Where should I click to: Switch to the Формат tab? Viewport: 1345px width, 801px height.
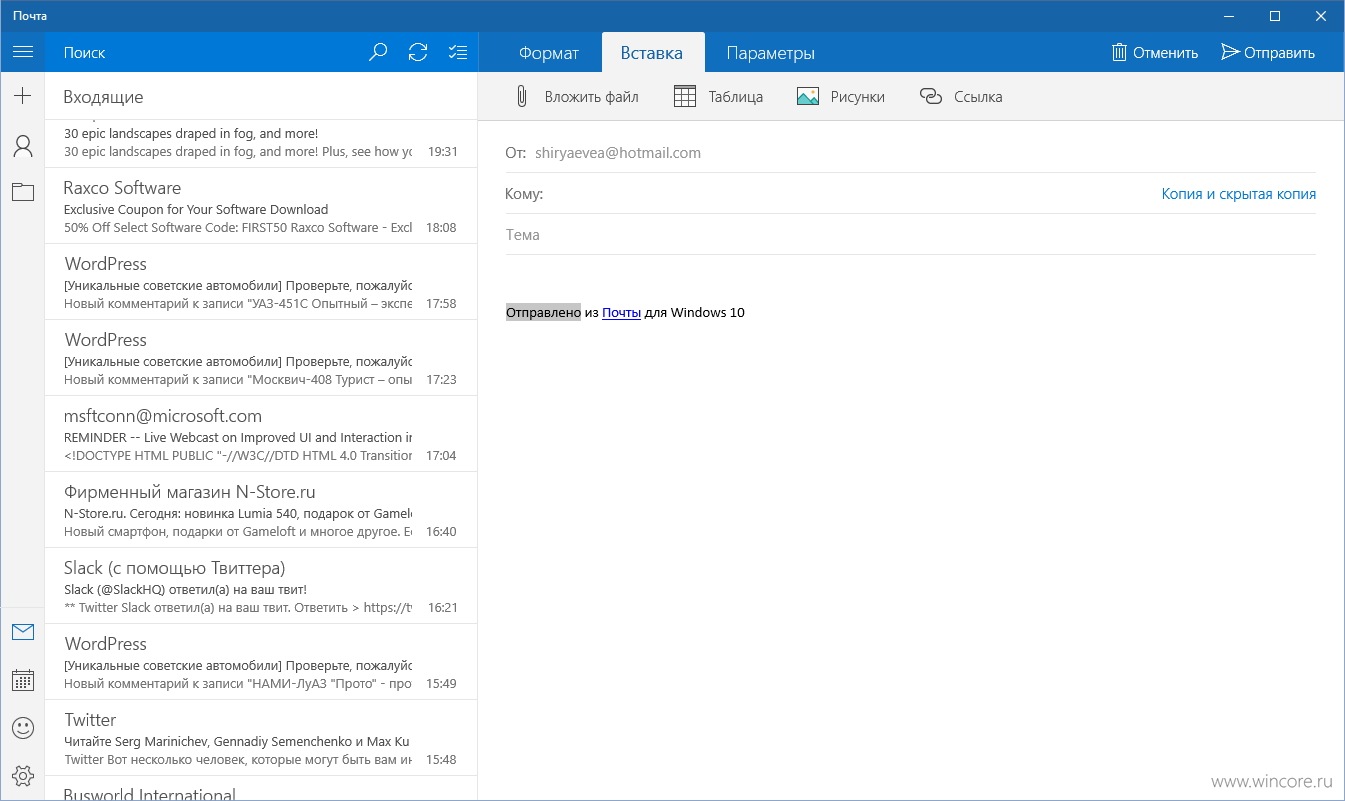point(549,53)
